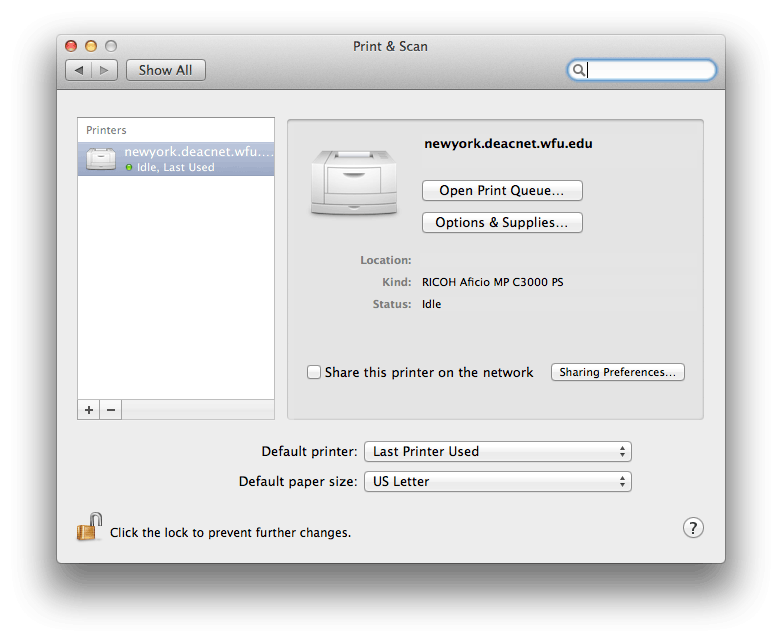Click the 'Default paper size:' label
The height and width of the screenshot is (642, 782).
click(298, 481)
